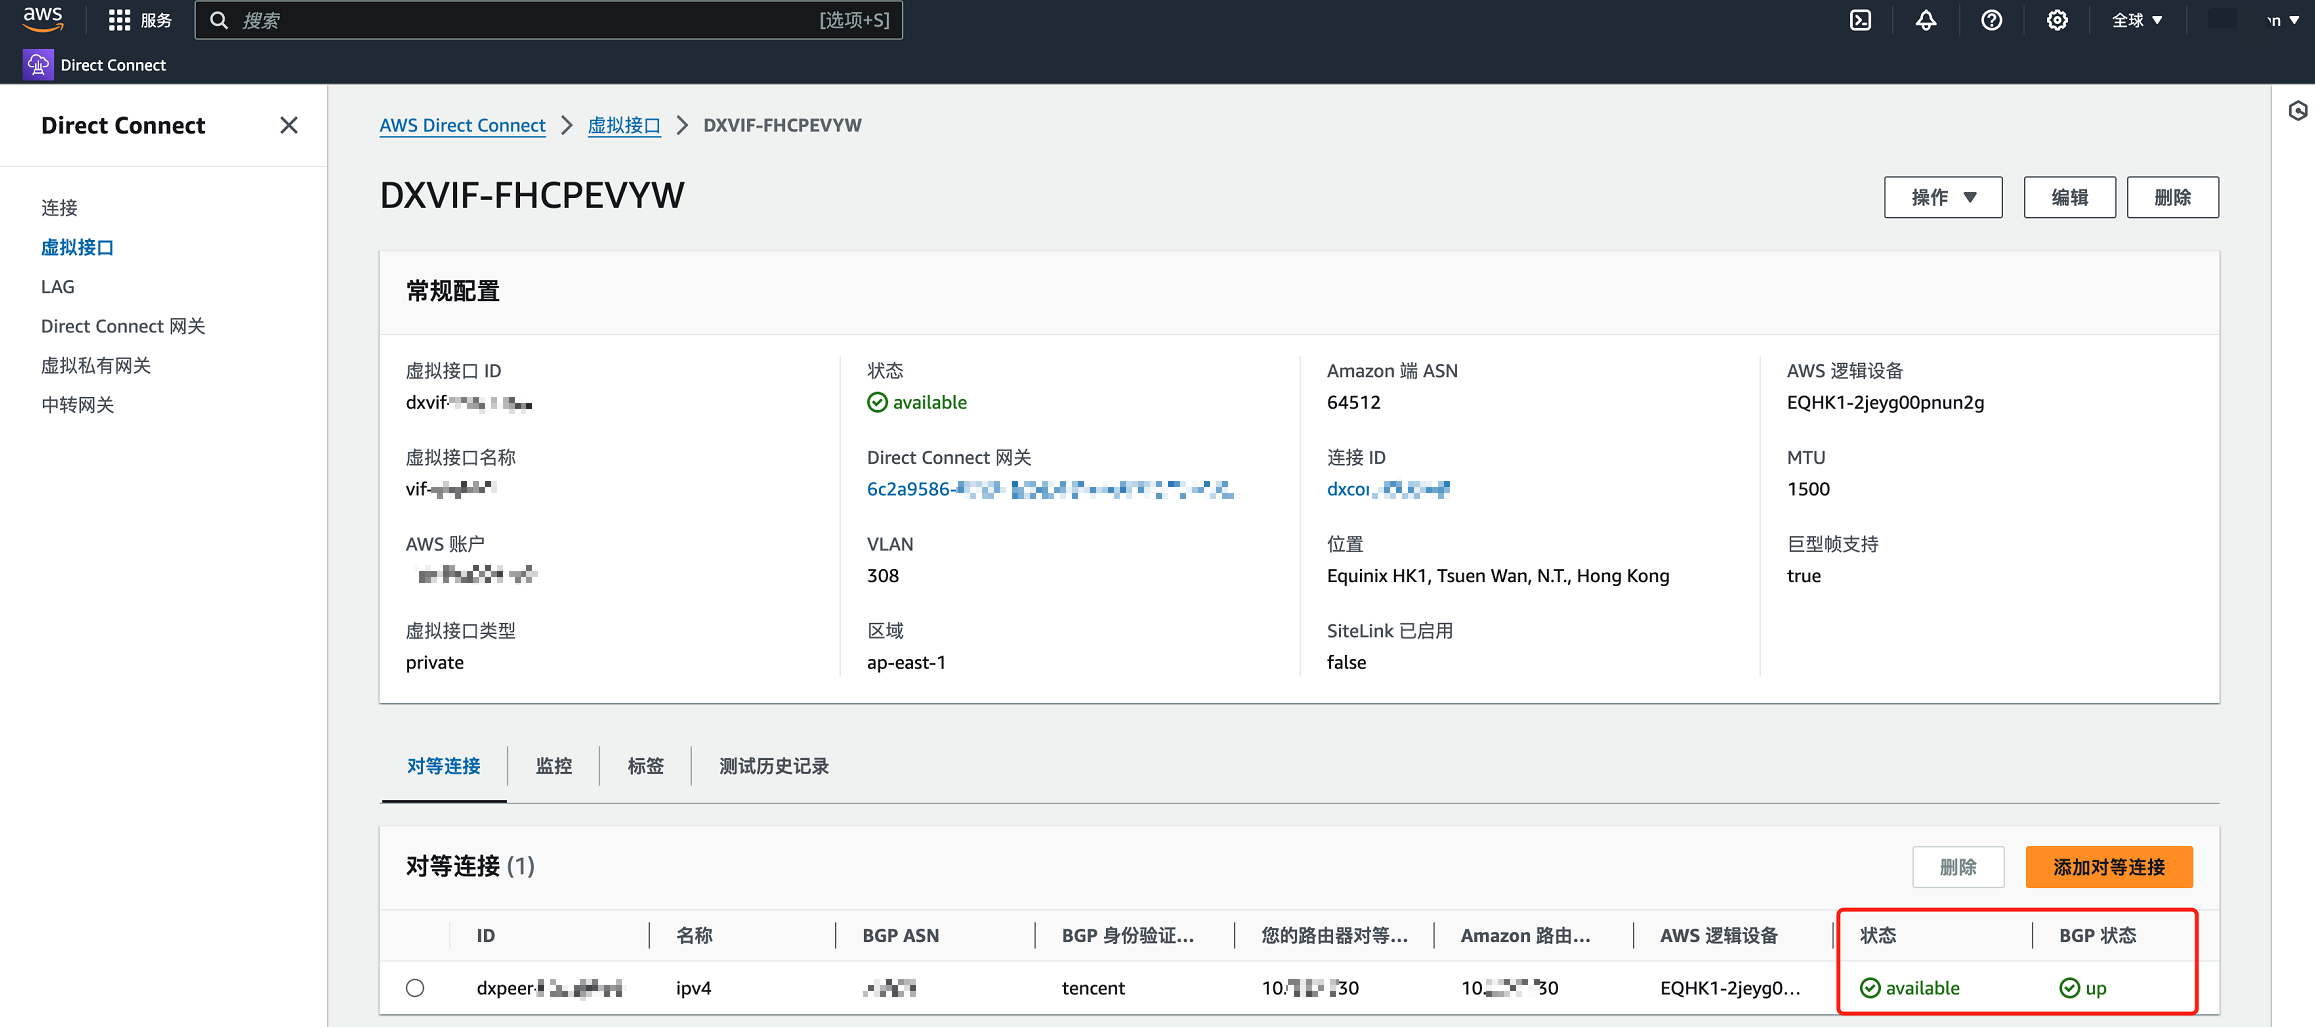Launch CloudShell terminal icon
The width and height of the screenshot is (2315, 1027).
pyautogui.click(x=1860, y=20)
